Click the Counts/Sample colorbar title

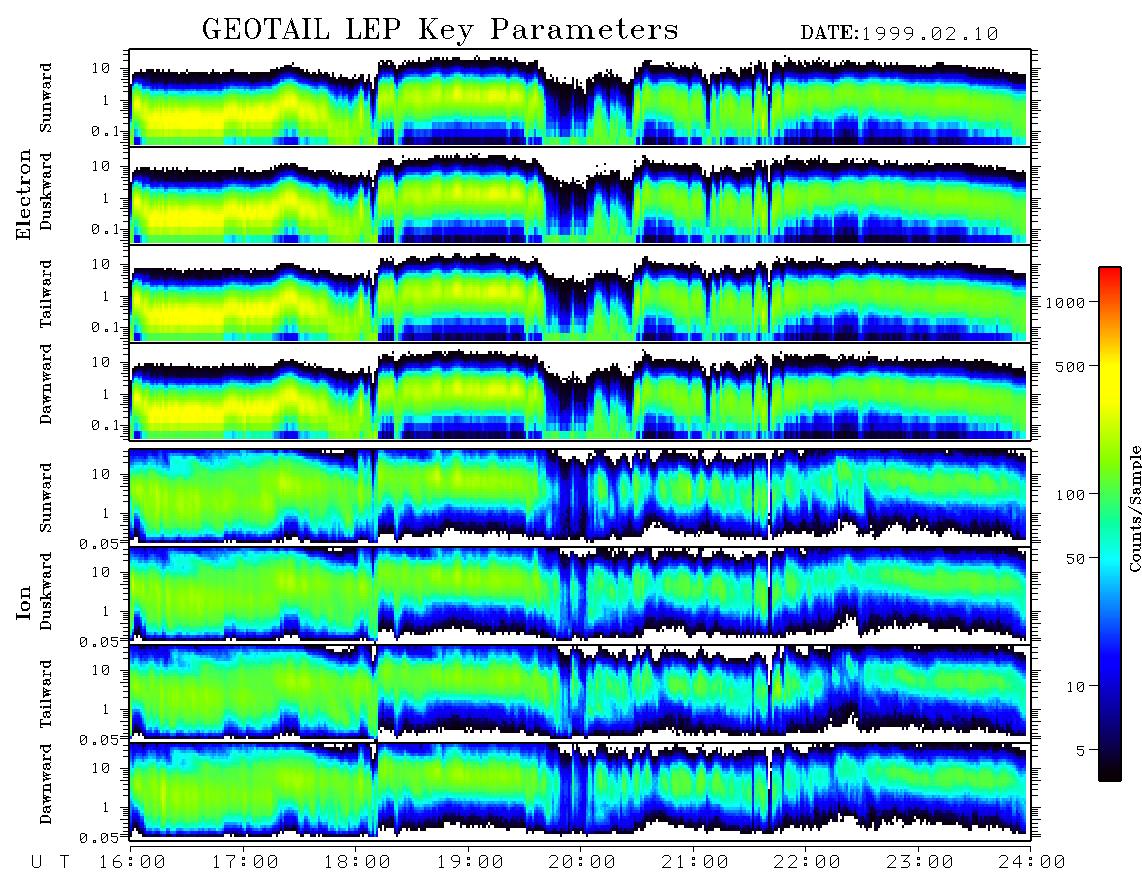[1134, 508]
